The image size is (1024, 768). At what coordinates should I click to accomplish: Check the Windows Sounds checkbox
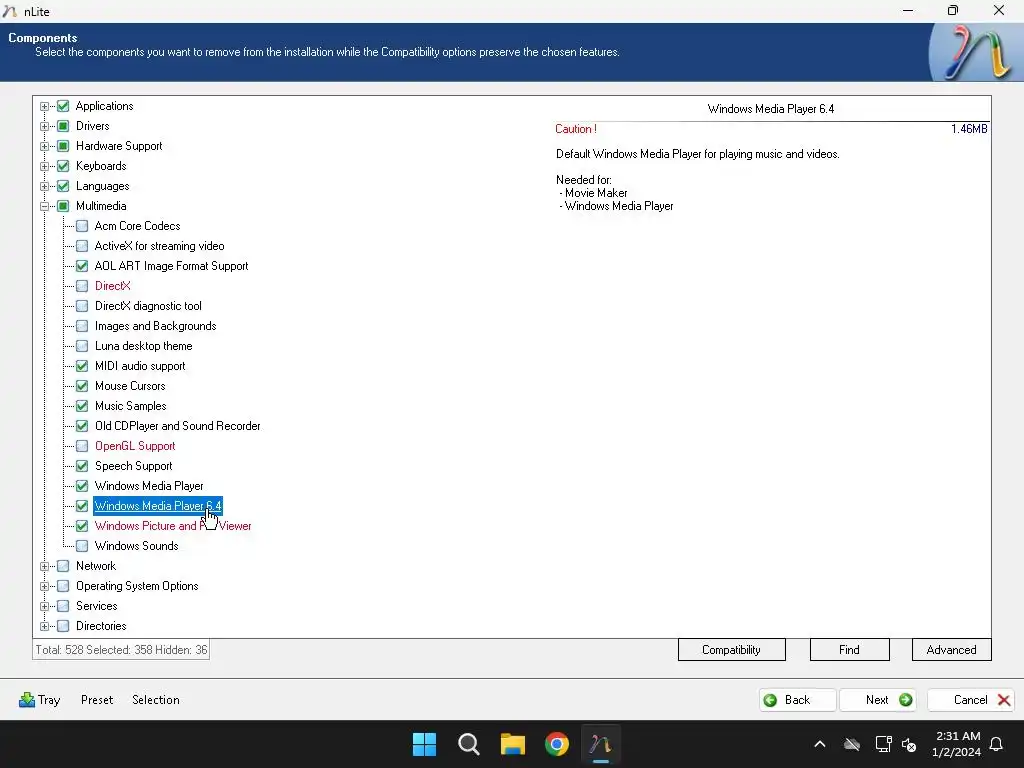pos(82,546)
